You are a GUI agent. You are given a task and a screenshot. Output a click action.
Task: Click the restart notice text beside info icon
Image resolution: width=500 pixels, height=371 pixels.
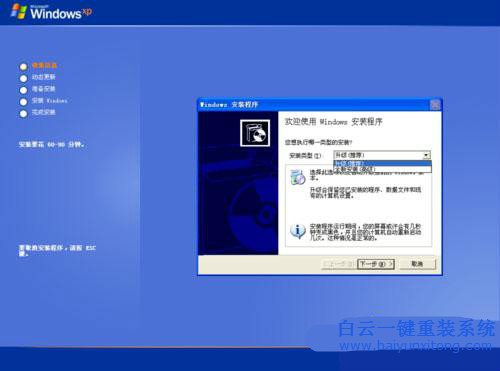366,232
